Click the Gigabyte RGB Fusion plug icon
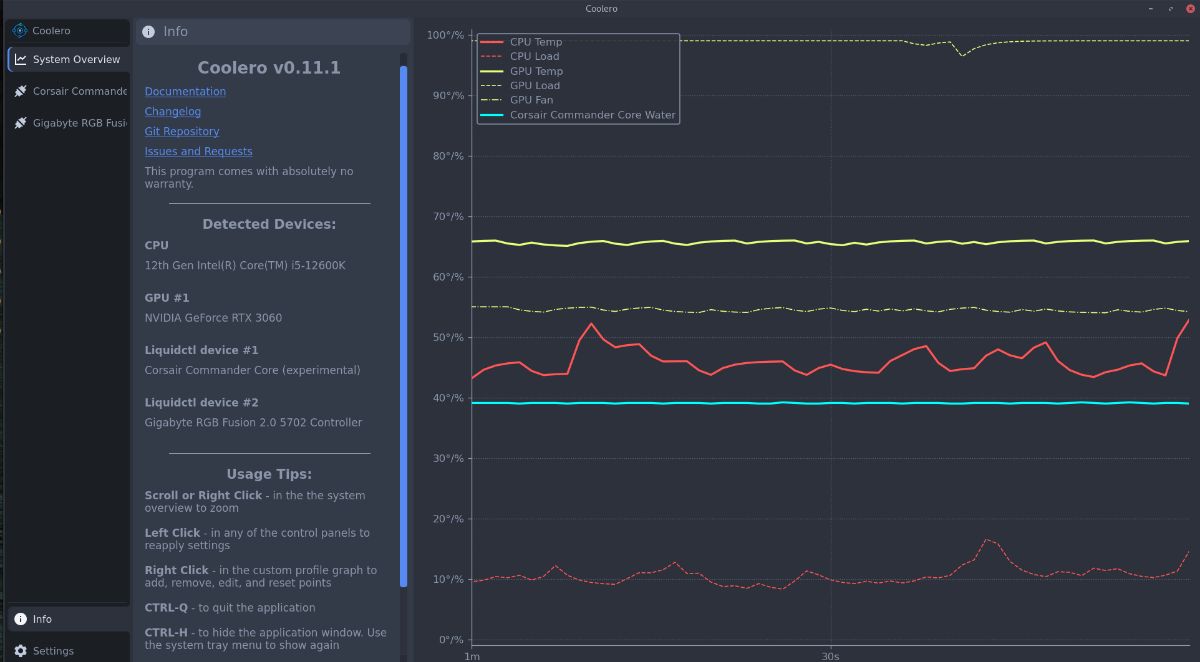Image resolution: width=1200 pixels, height=662 pixels. (21, 123)
